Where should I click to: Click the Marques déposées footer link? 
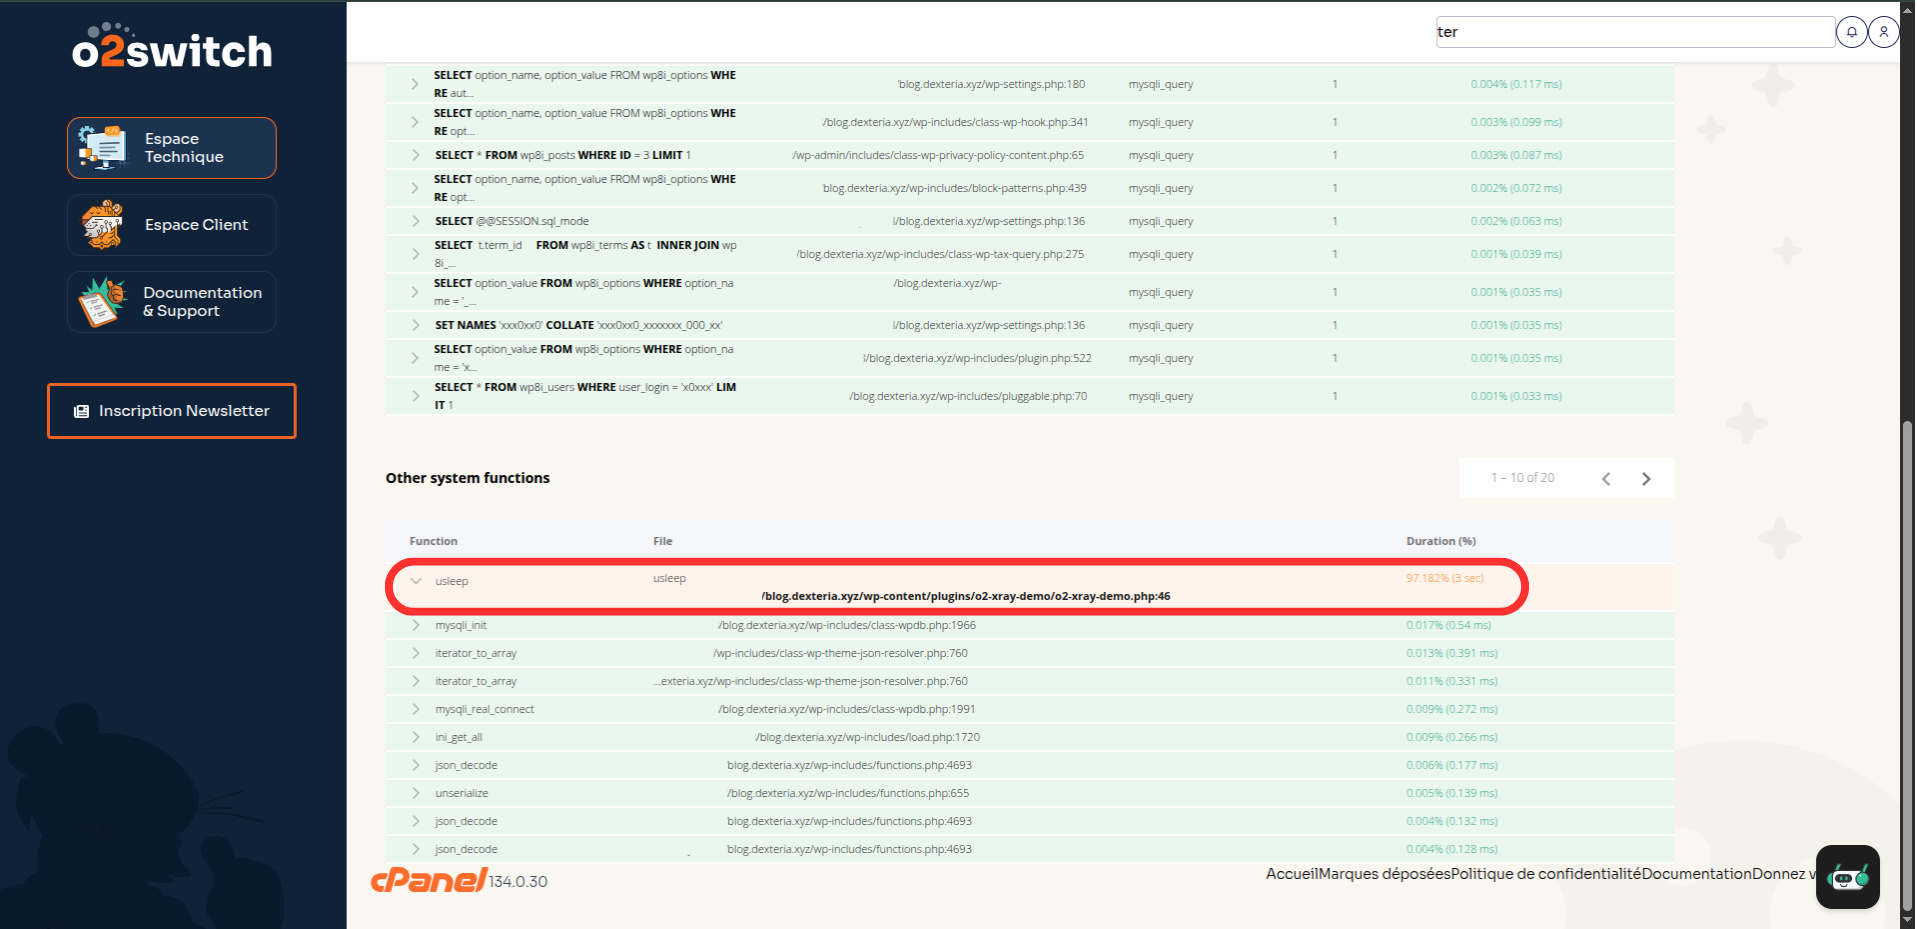[x=1384, y=874]
